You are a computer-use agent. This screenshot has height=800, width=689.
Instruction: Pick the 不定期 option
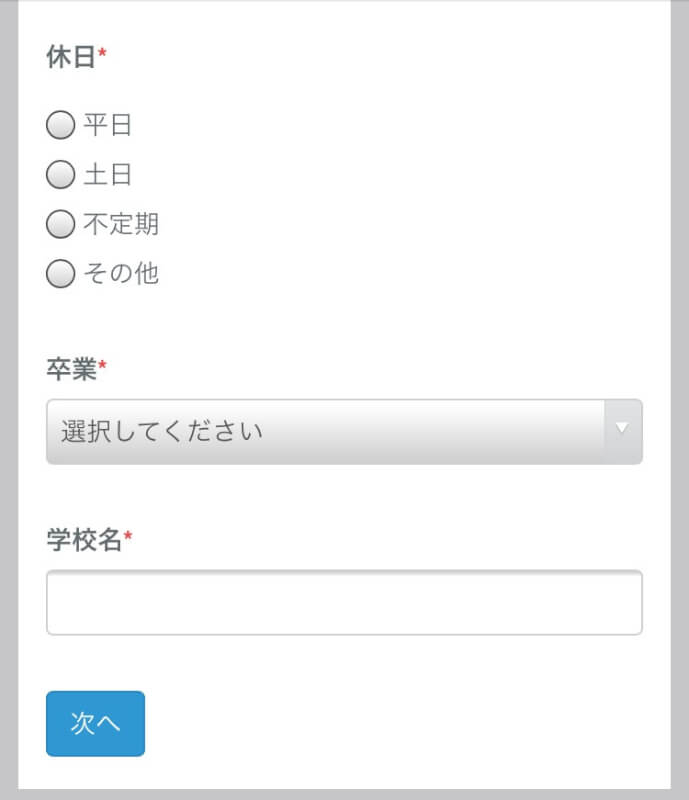[x=61, y=225]
